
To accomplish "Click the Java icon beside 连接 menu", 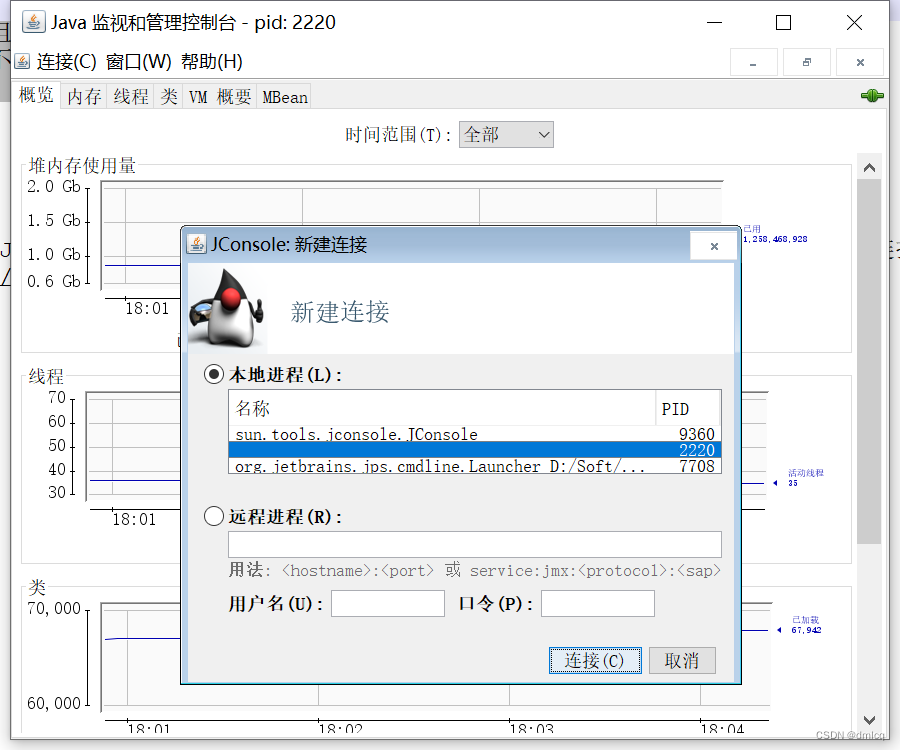I will click(22, 61).
